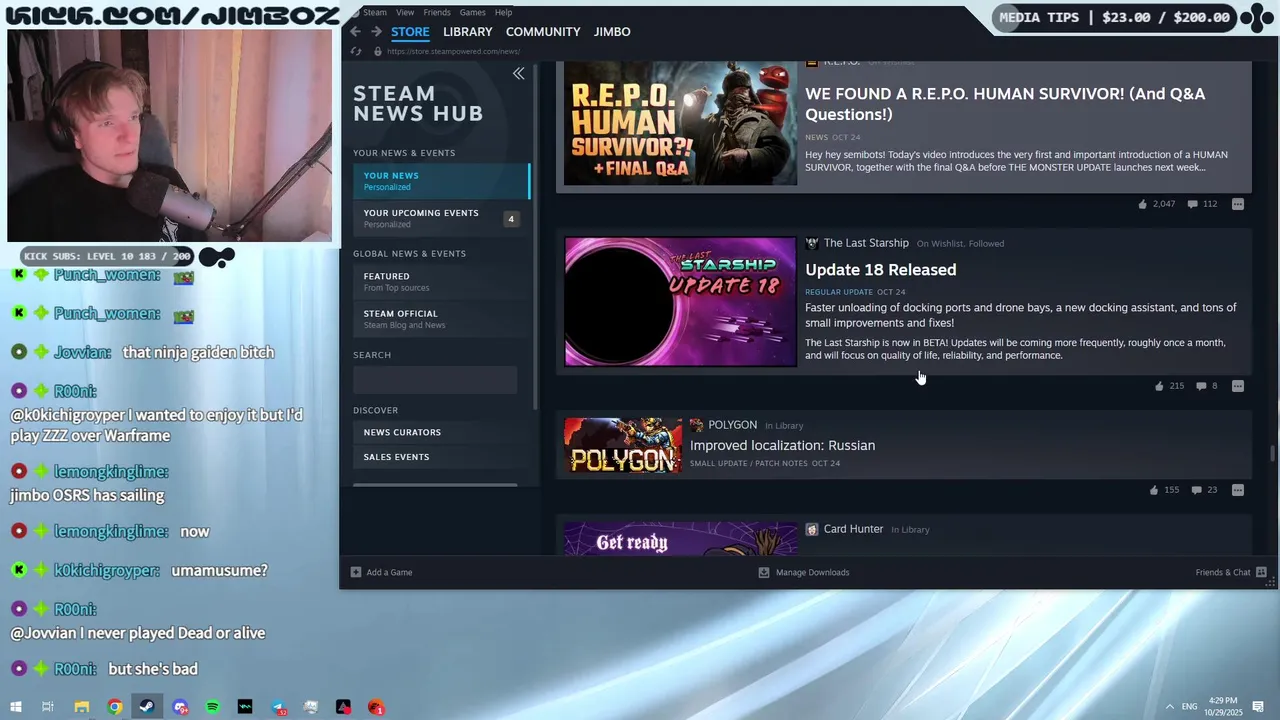Screen dimensions: 1280x720
Task: Select Your Upcoming Events
Action: point(441,218)
